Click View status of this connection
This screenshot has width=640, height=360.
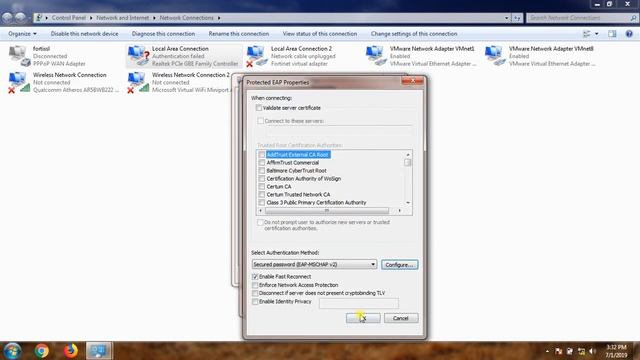320,34
